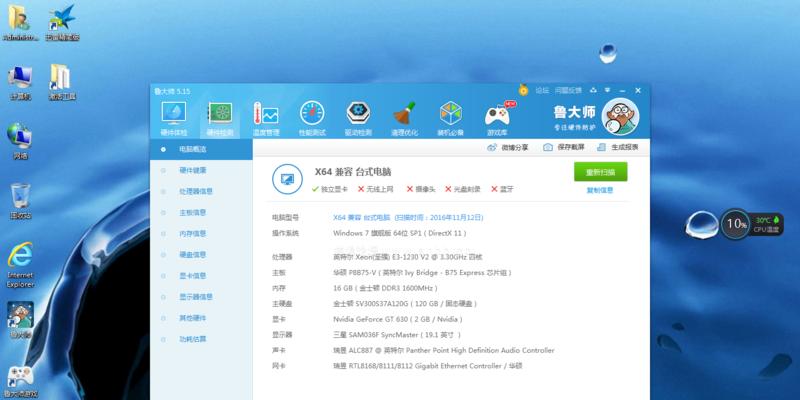This screenshot has width=800, height=400.
Task: Click the ALC887 sound card value
Action: coord(443,351)
